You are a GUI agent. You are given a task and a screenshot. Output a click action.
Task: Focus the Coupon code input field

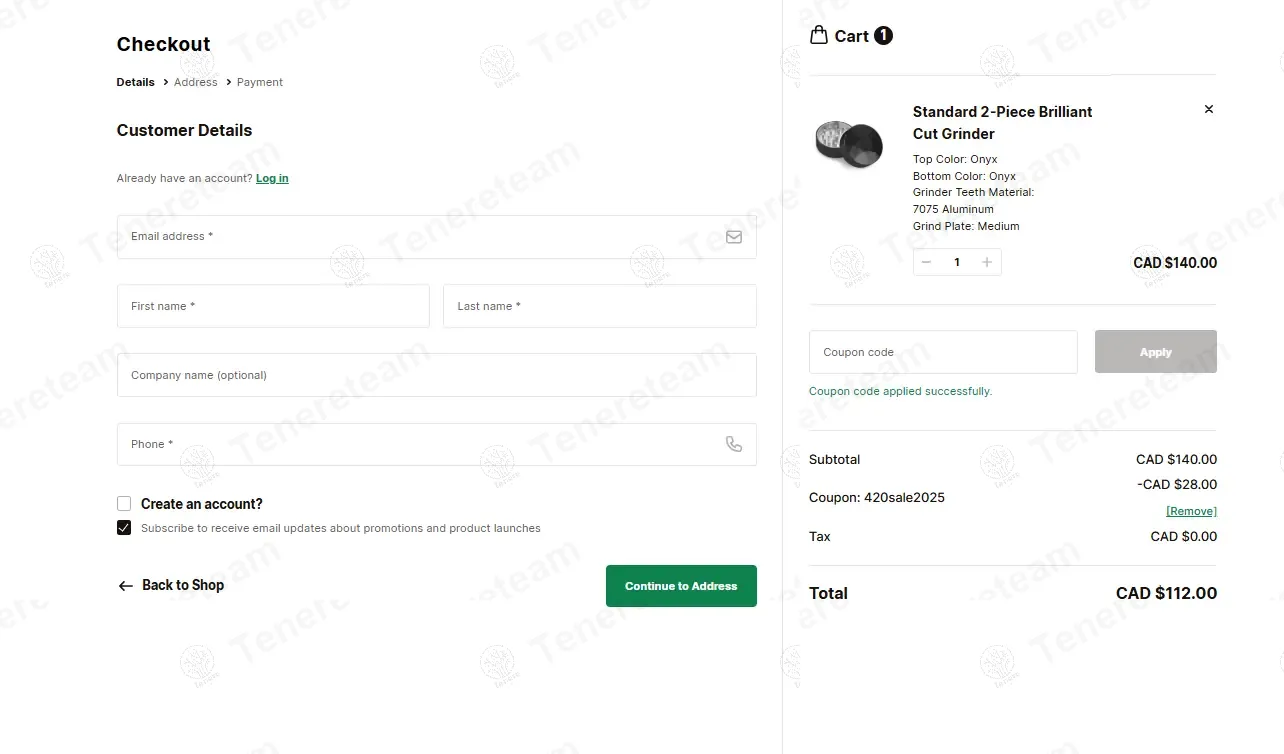(x=943, y=352)
